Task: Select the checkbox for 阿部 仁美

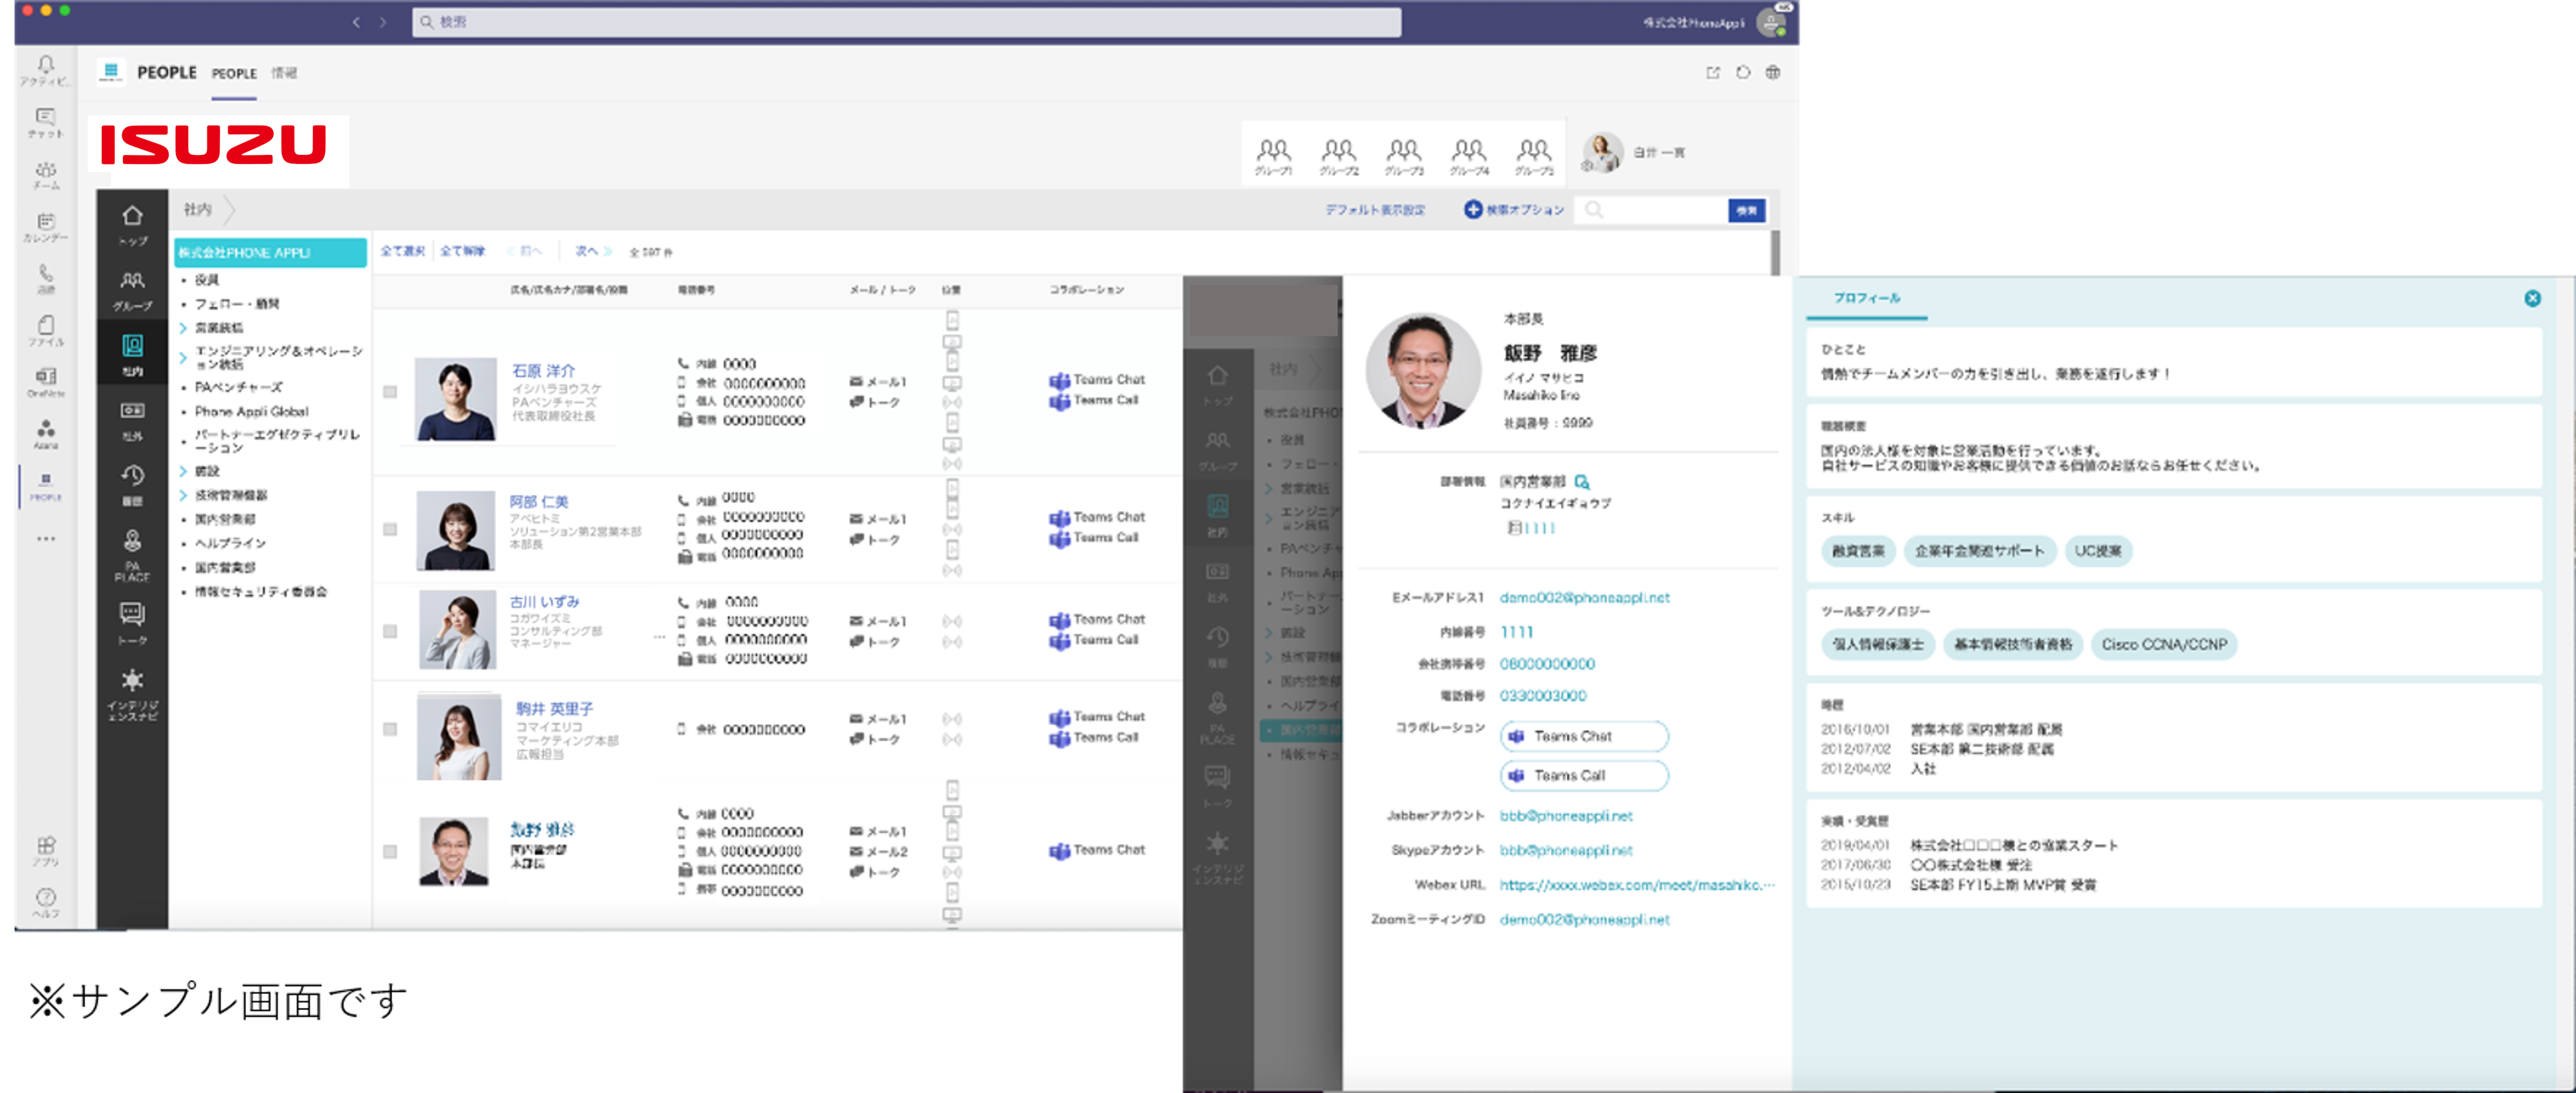Action: point(390,529)
